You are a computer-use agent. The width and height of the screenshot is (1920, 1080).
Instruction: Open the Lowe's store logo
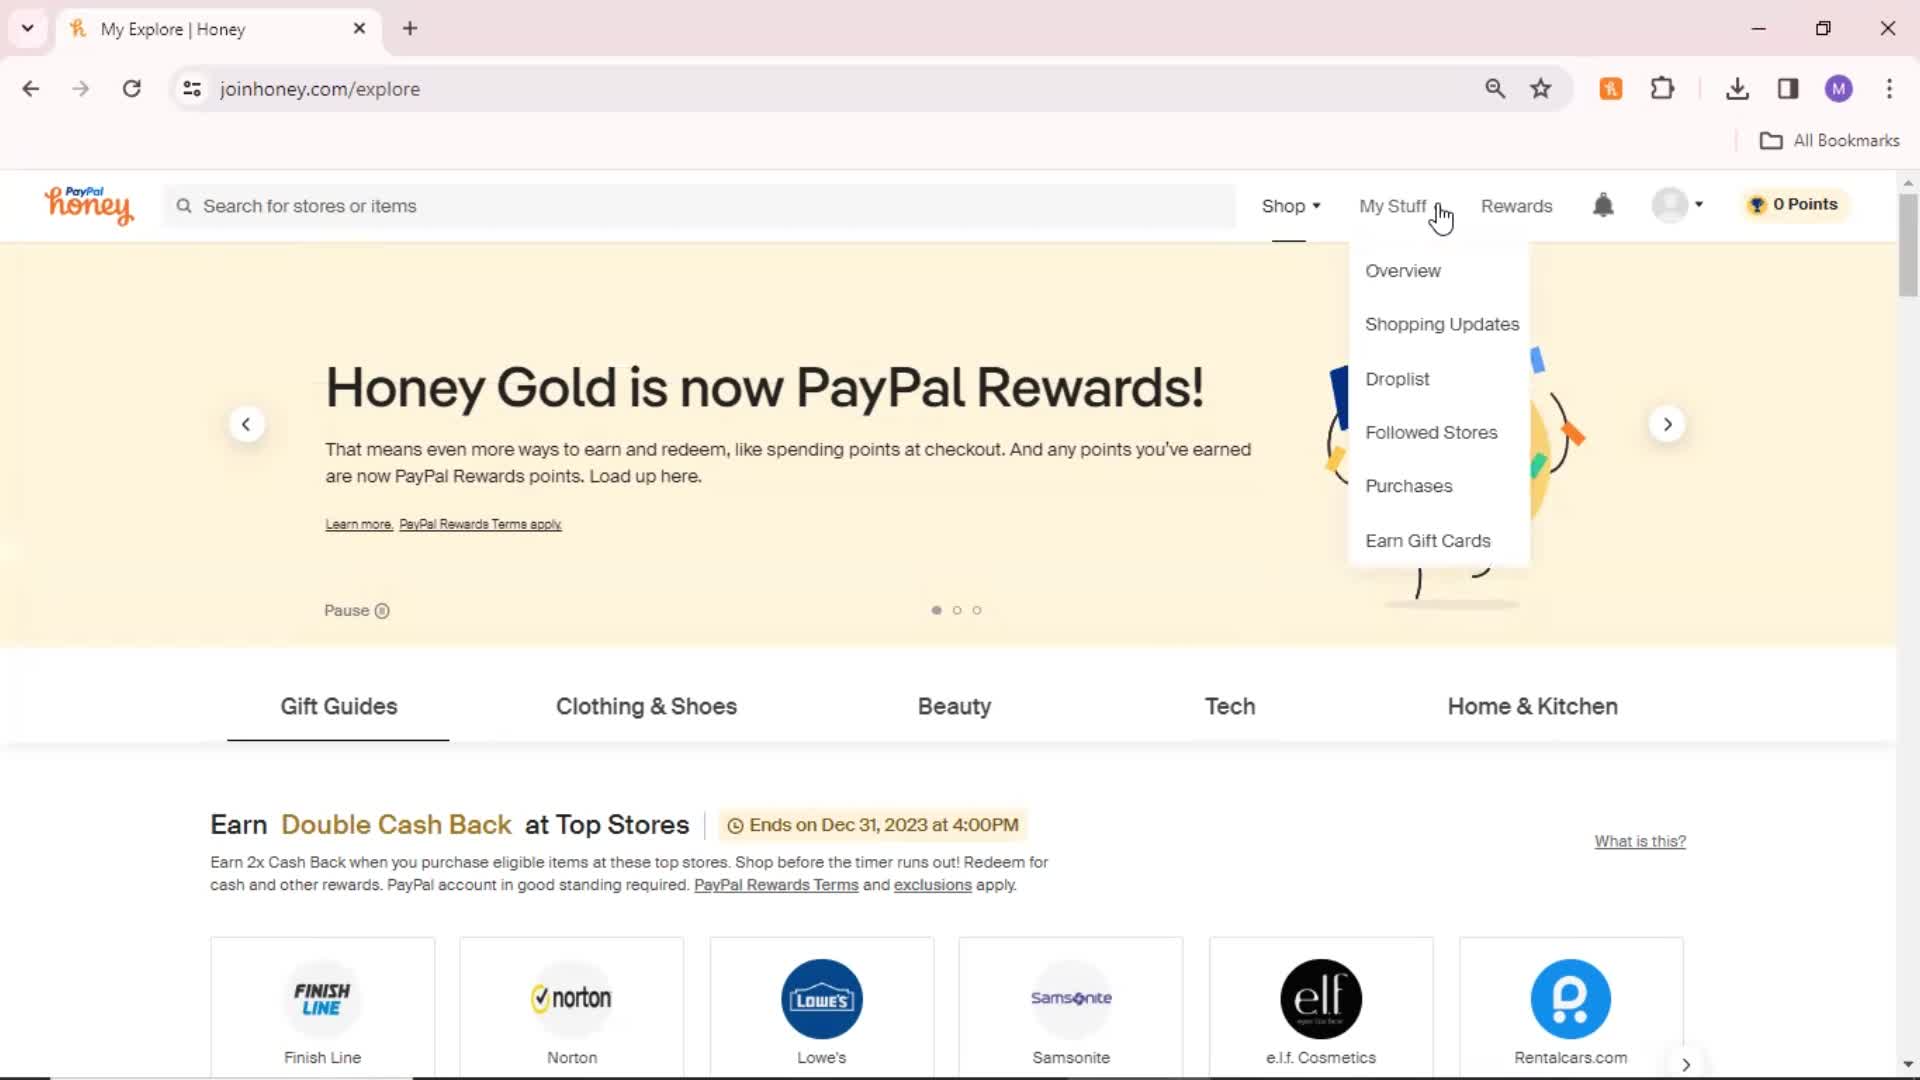(x=821, y=998)
